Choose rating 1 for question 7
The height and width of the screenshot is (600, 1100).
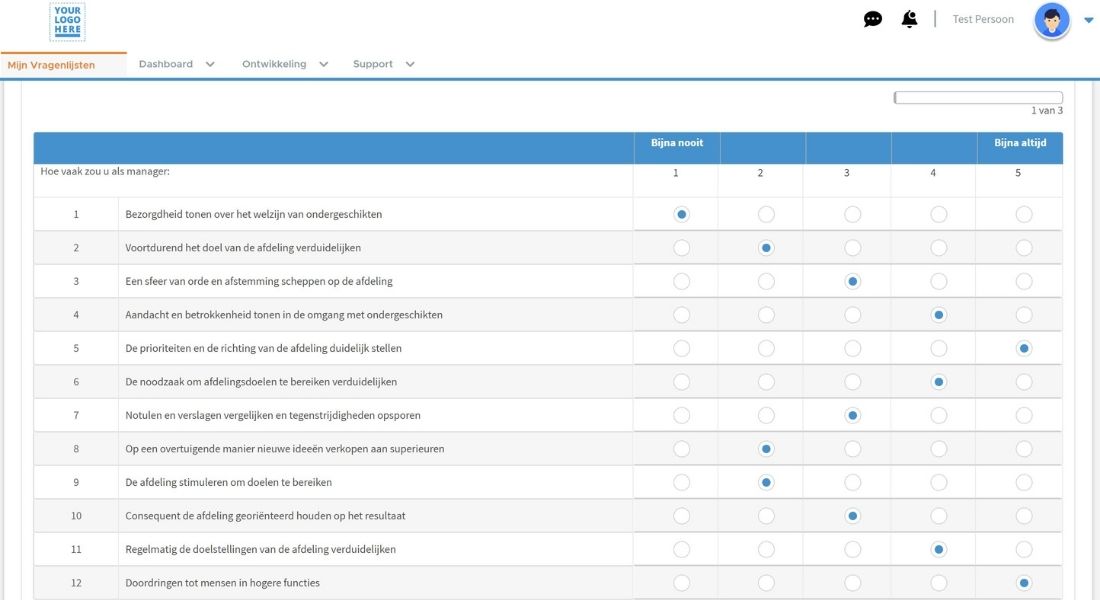681,415
